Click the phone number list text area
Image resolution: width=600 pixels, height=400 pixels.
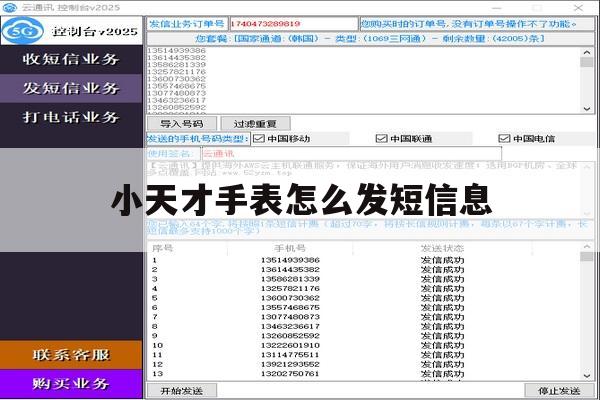(363, 80)
